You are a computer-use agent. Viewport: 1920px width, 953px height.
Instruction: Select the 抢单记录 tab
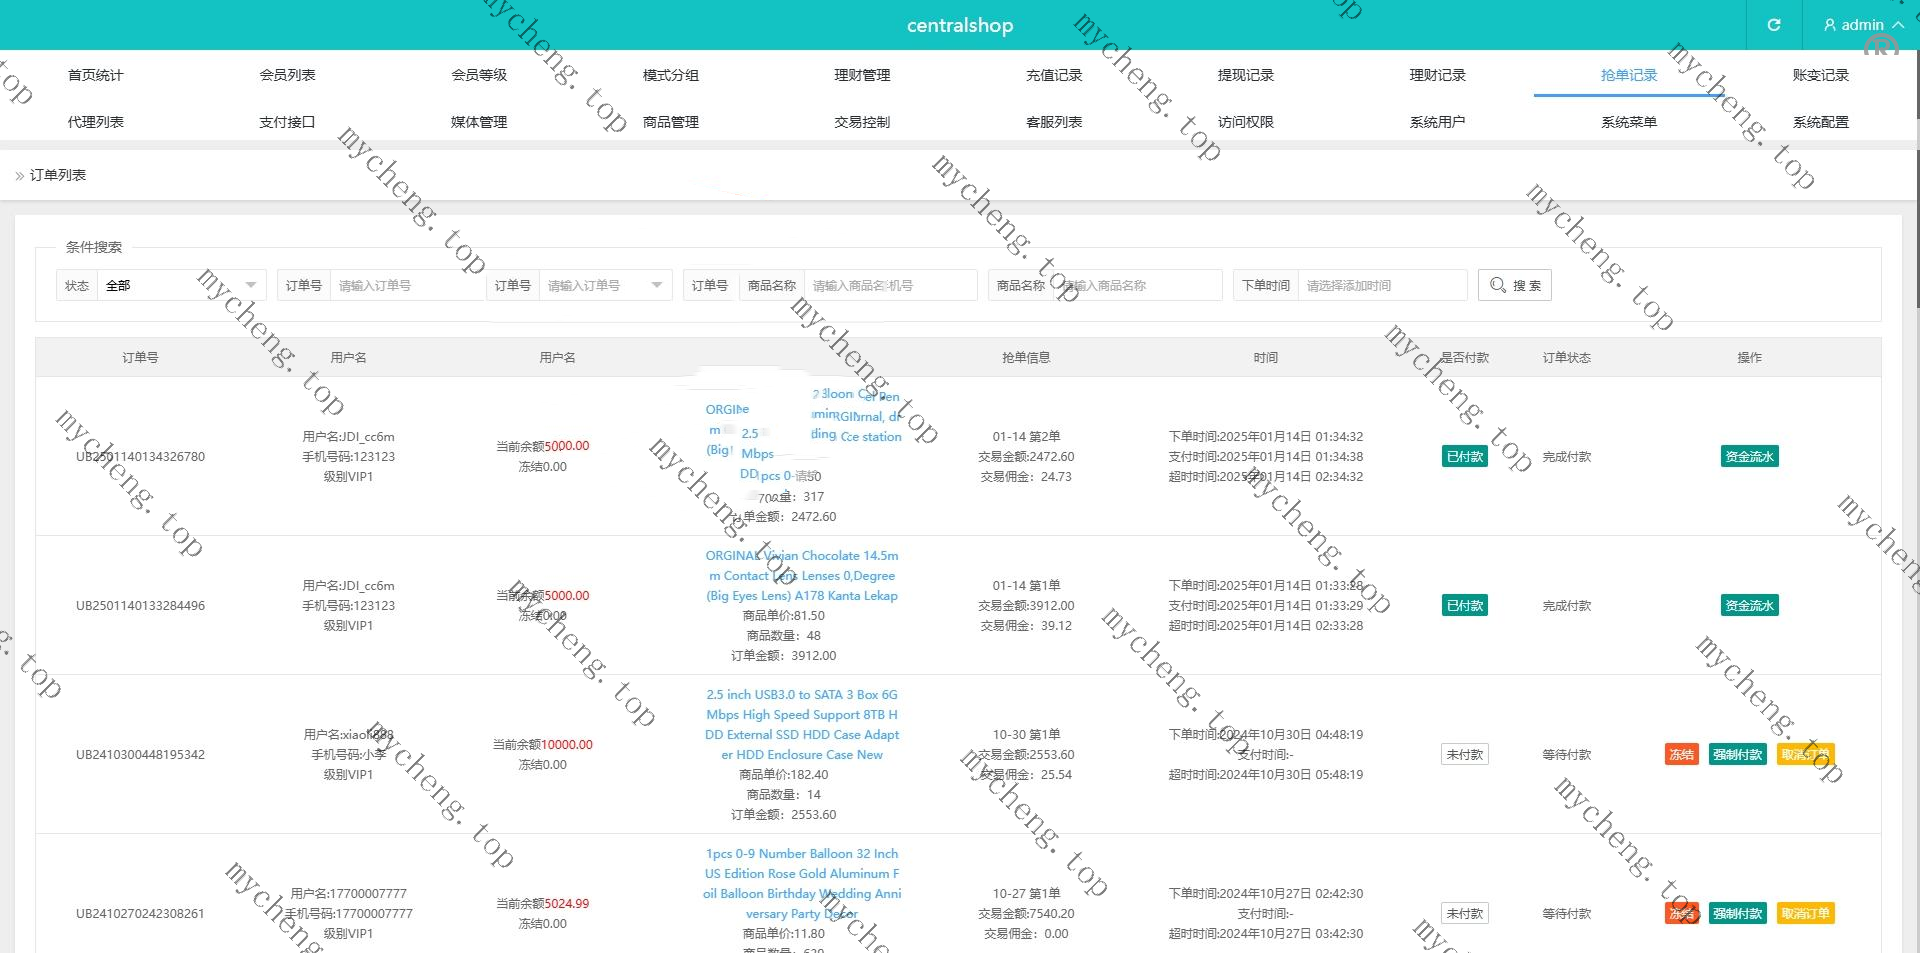pyautogui.click(x=1628, y=75)
